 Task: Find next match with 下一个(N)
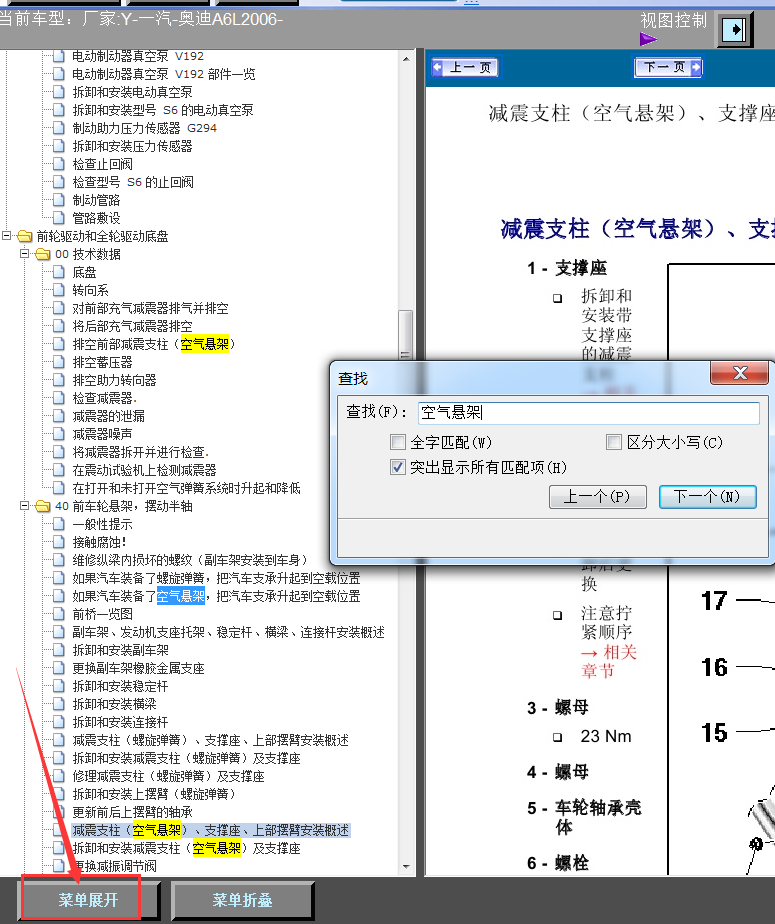tap(707, 497)
